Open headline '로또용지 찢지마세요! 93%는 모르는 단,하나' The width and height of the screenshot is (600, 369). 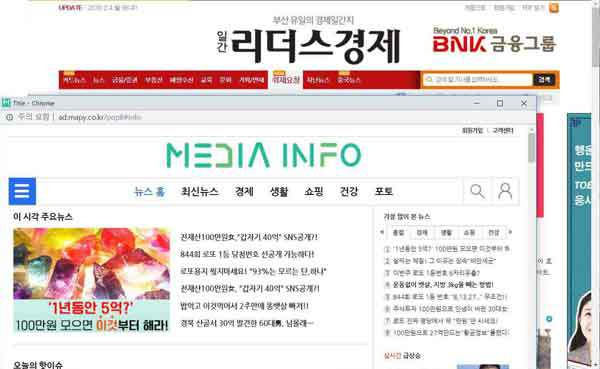[x=253, y=271]
